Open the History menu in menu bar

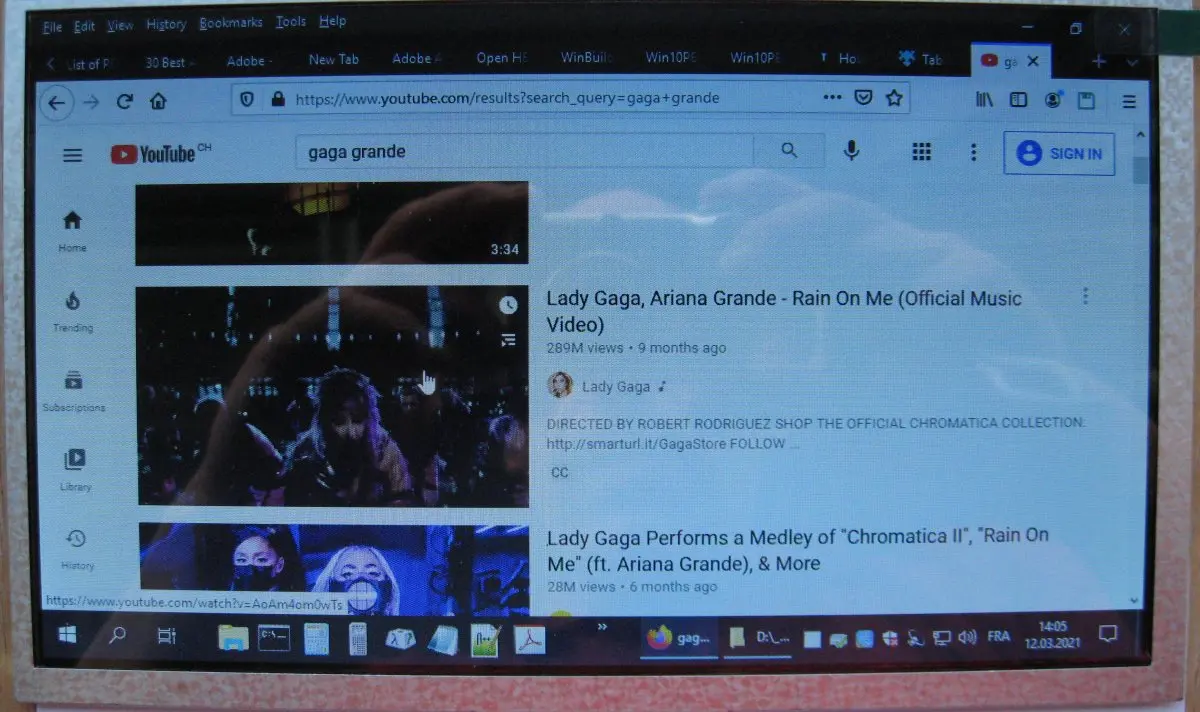click(166, 24)
